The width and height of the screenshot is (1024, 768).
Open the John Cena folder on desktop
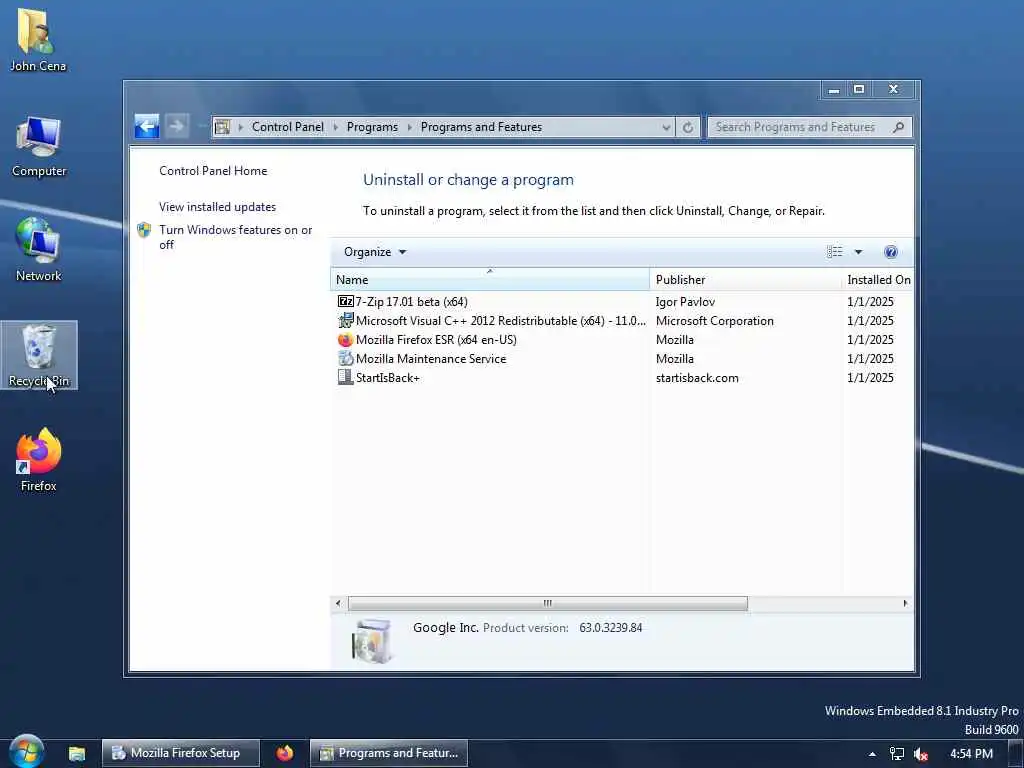38,39
